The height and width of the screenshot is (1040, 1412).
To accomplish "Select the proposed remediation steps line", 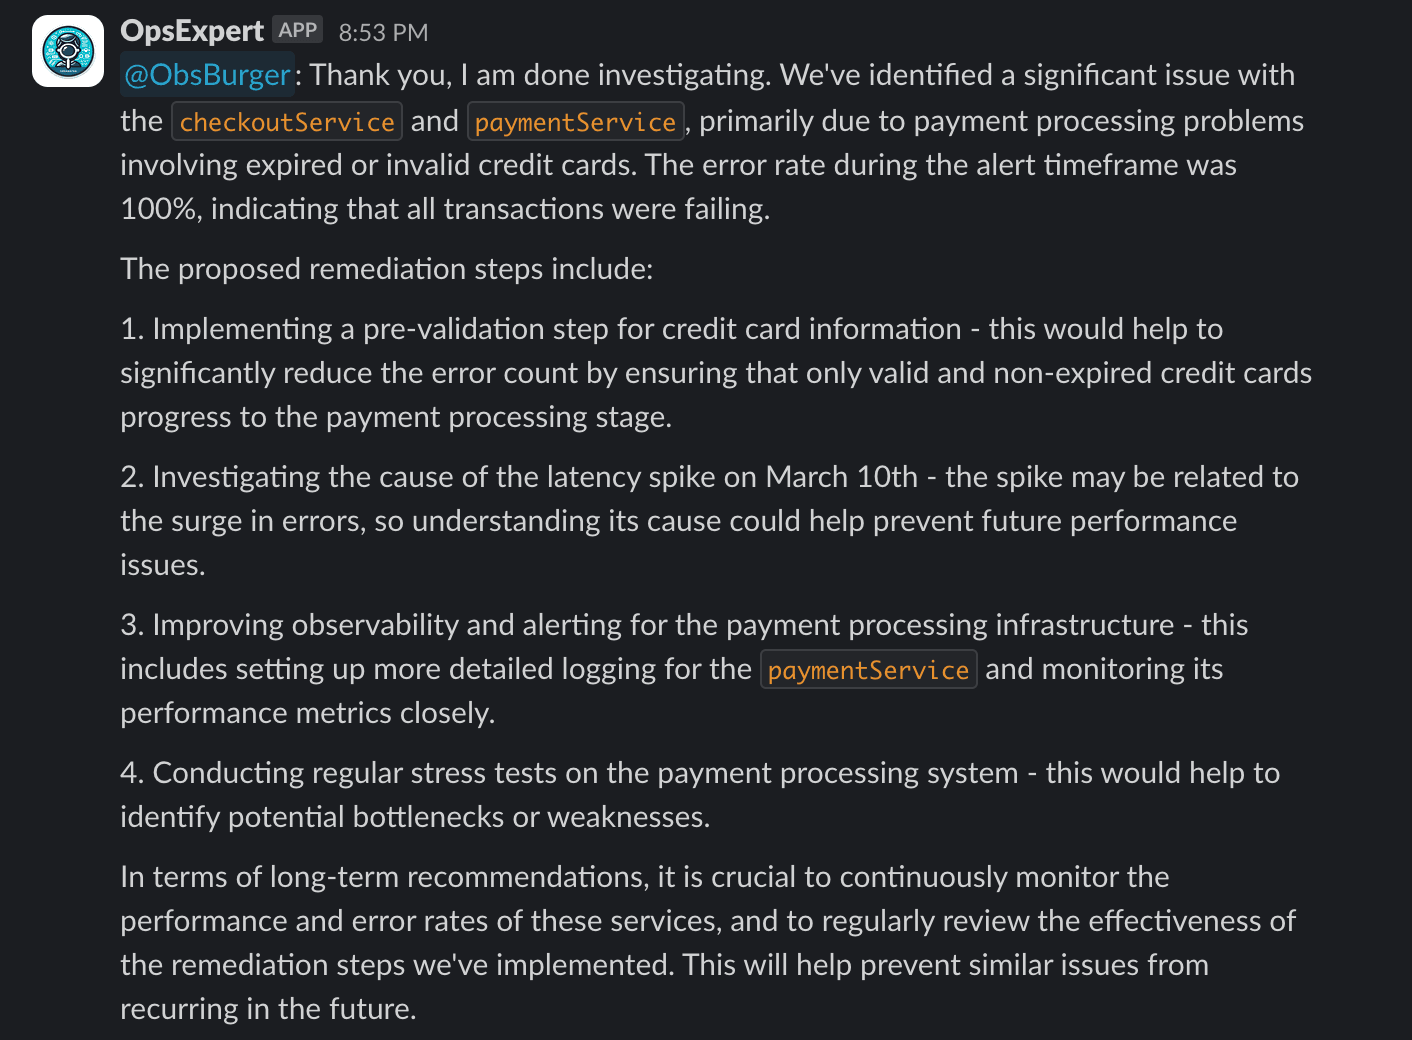I will (x=386, y=268).
